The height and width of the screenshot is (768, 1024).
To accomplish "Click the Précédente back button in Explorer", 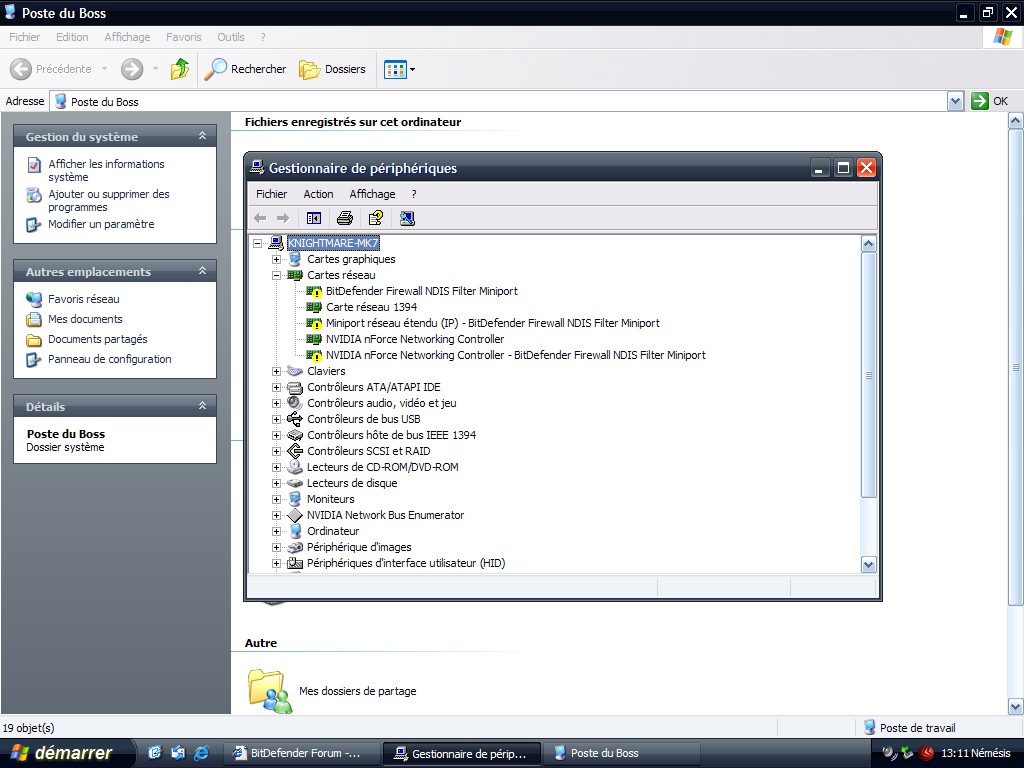I will tap(51, 69).
